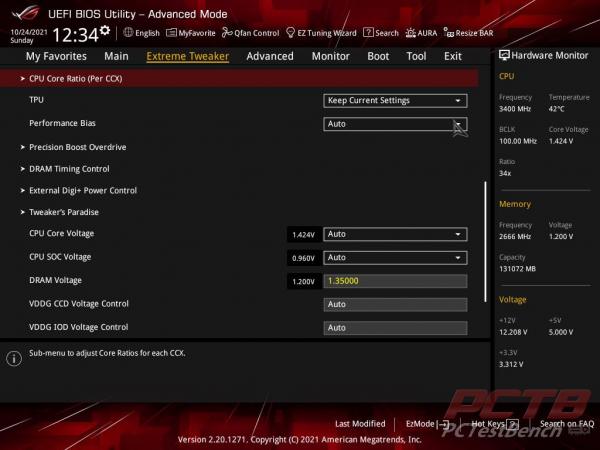This screenshot has height=450, width=600.
Task: Click CPU Core Voltage 1.424V readout
Action: tap(303, 235)
